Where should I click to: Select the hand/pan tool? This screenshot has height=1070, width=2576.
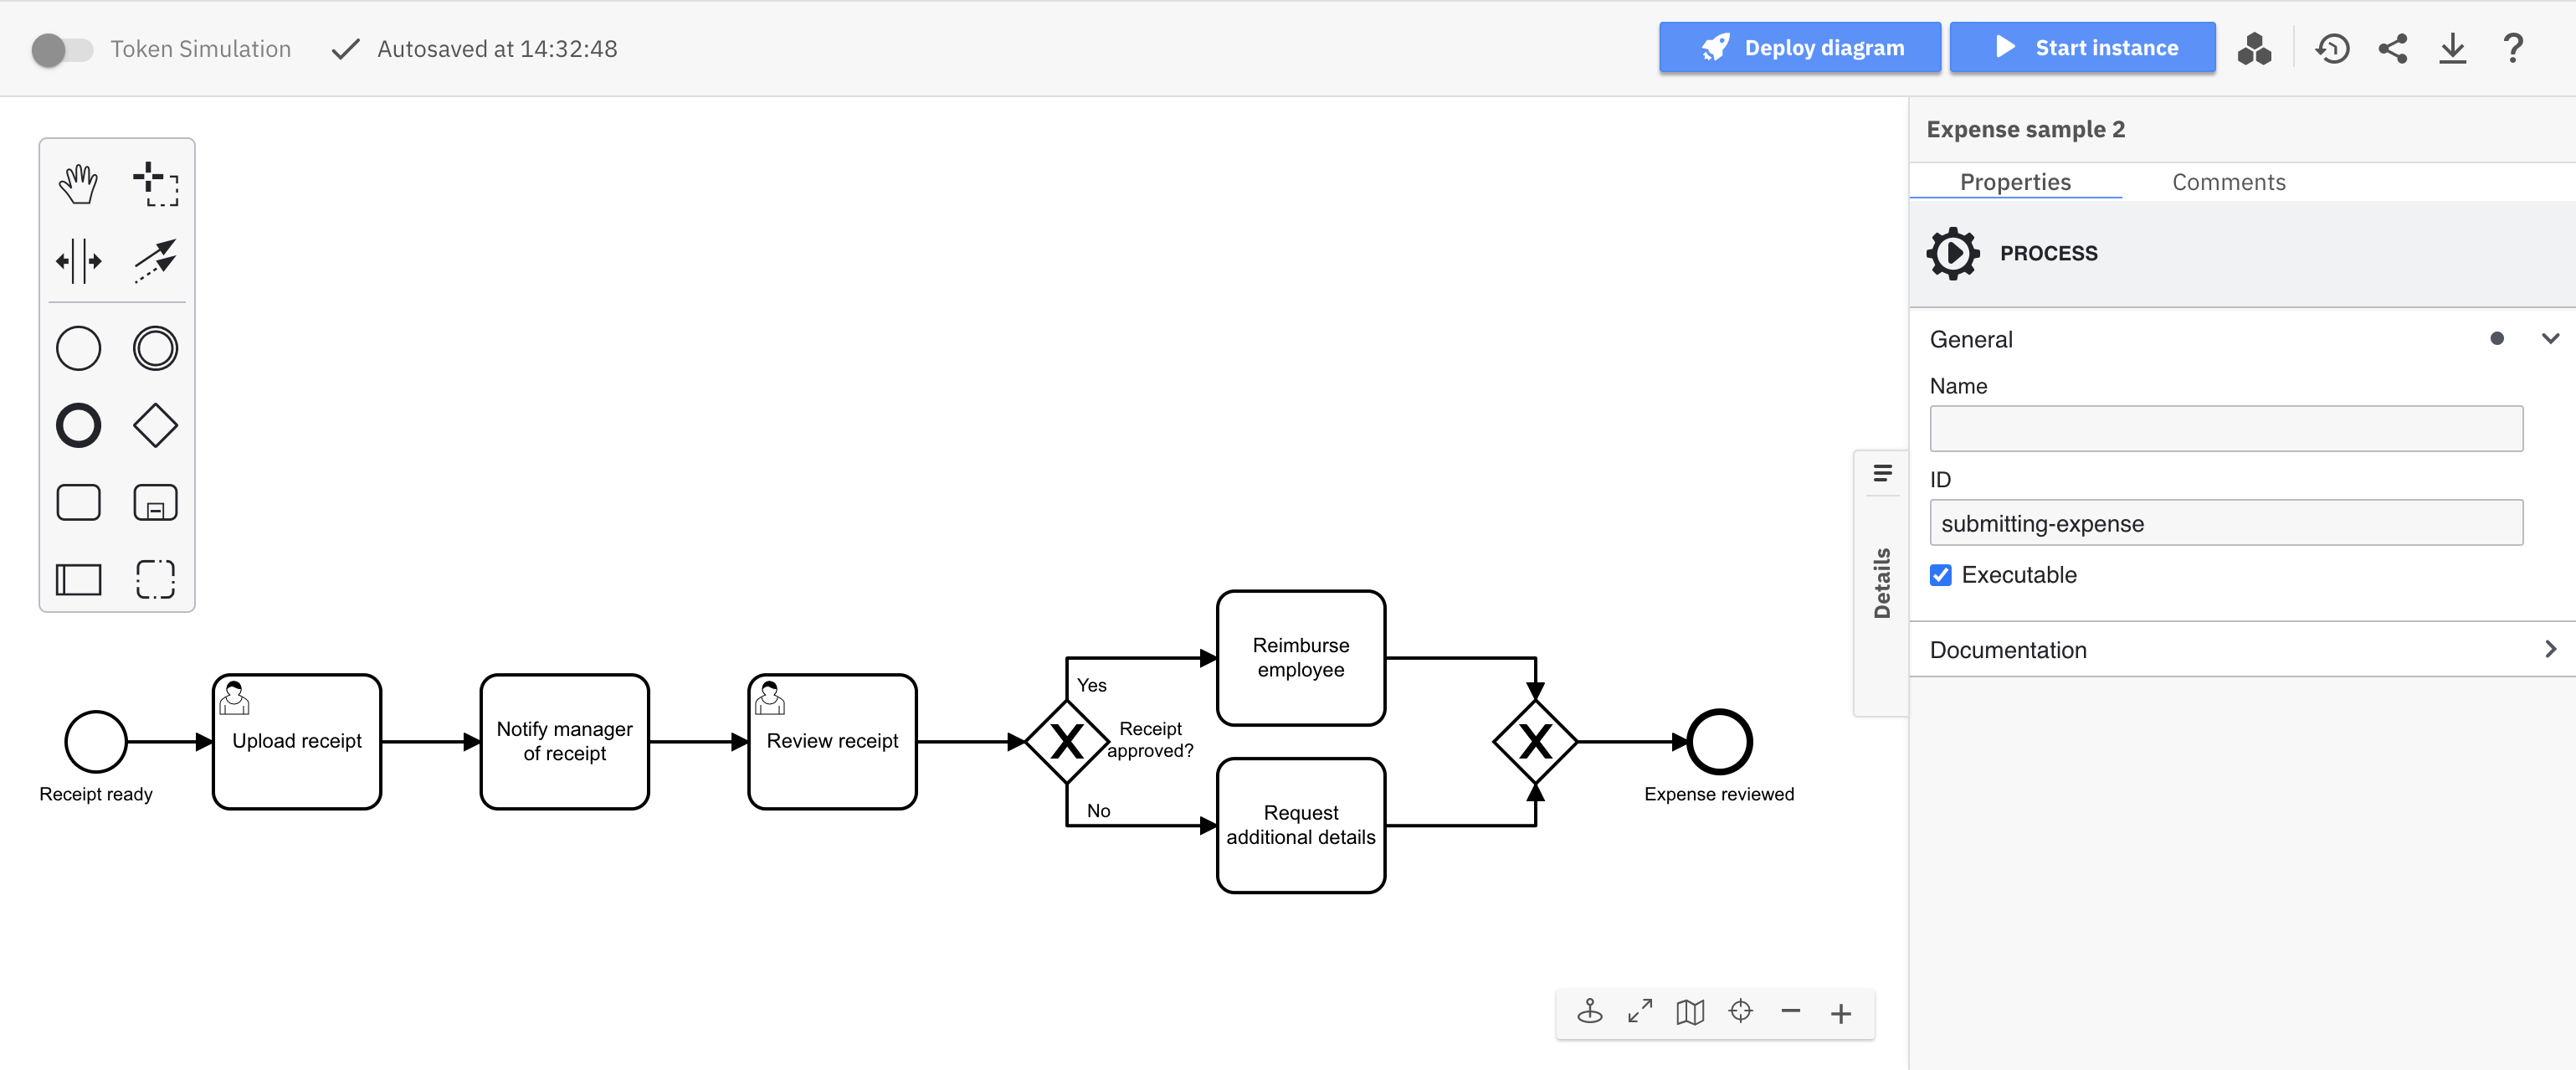pyautogui.click(x=79, y=184)
